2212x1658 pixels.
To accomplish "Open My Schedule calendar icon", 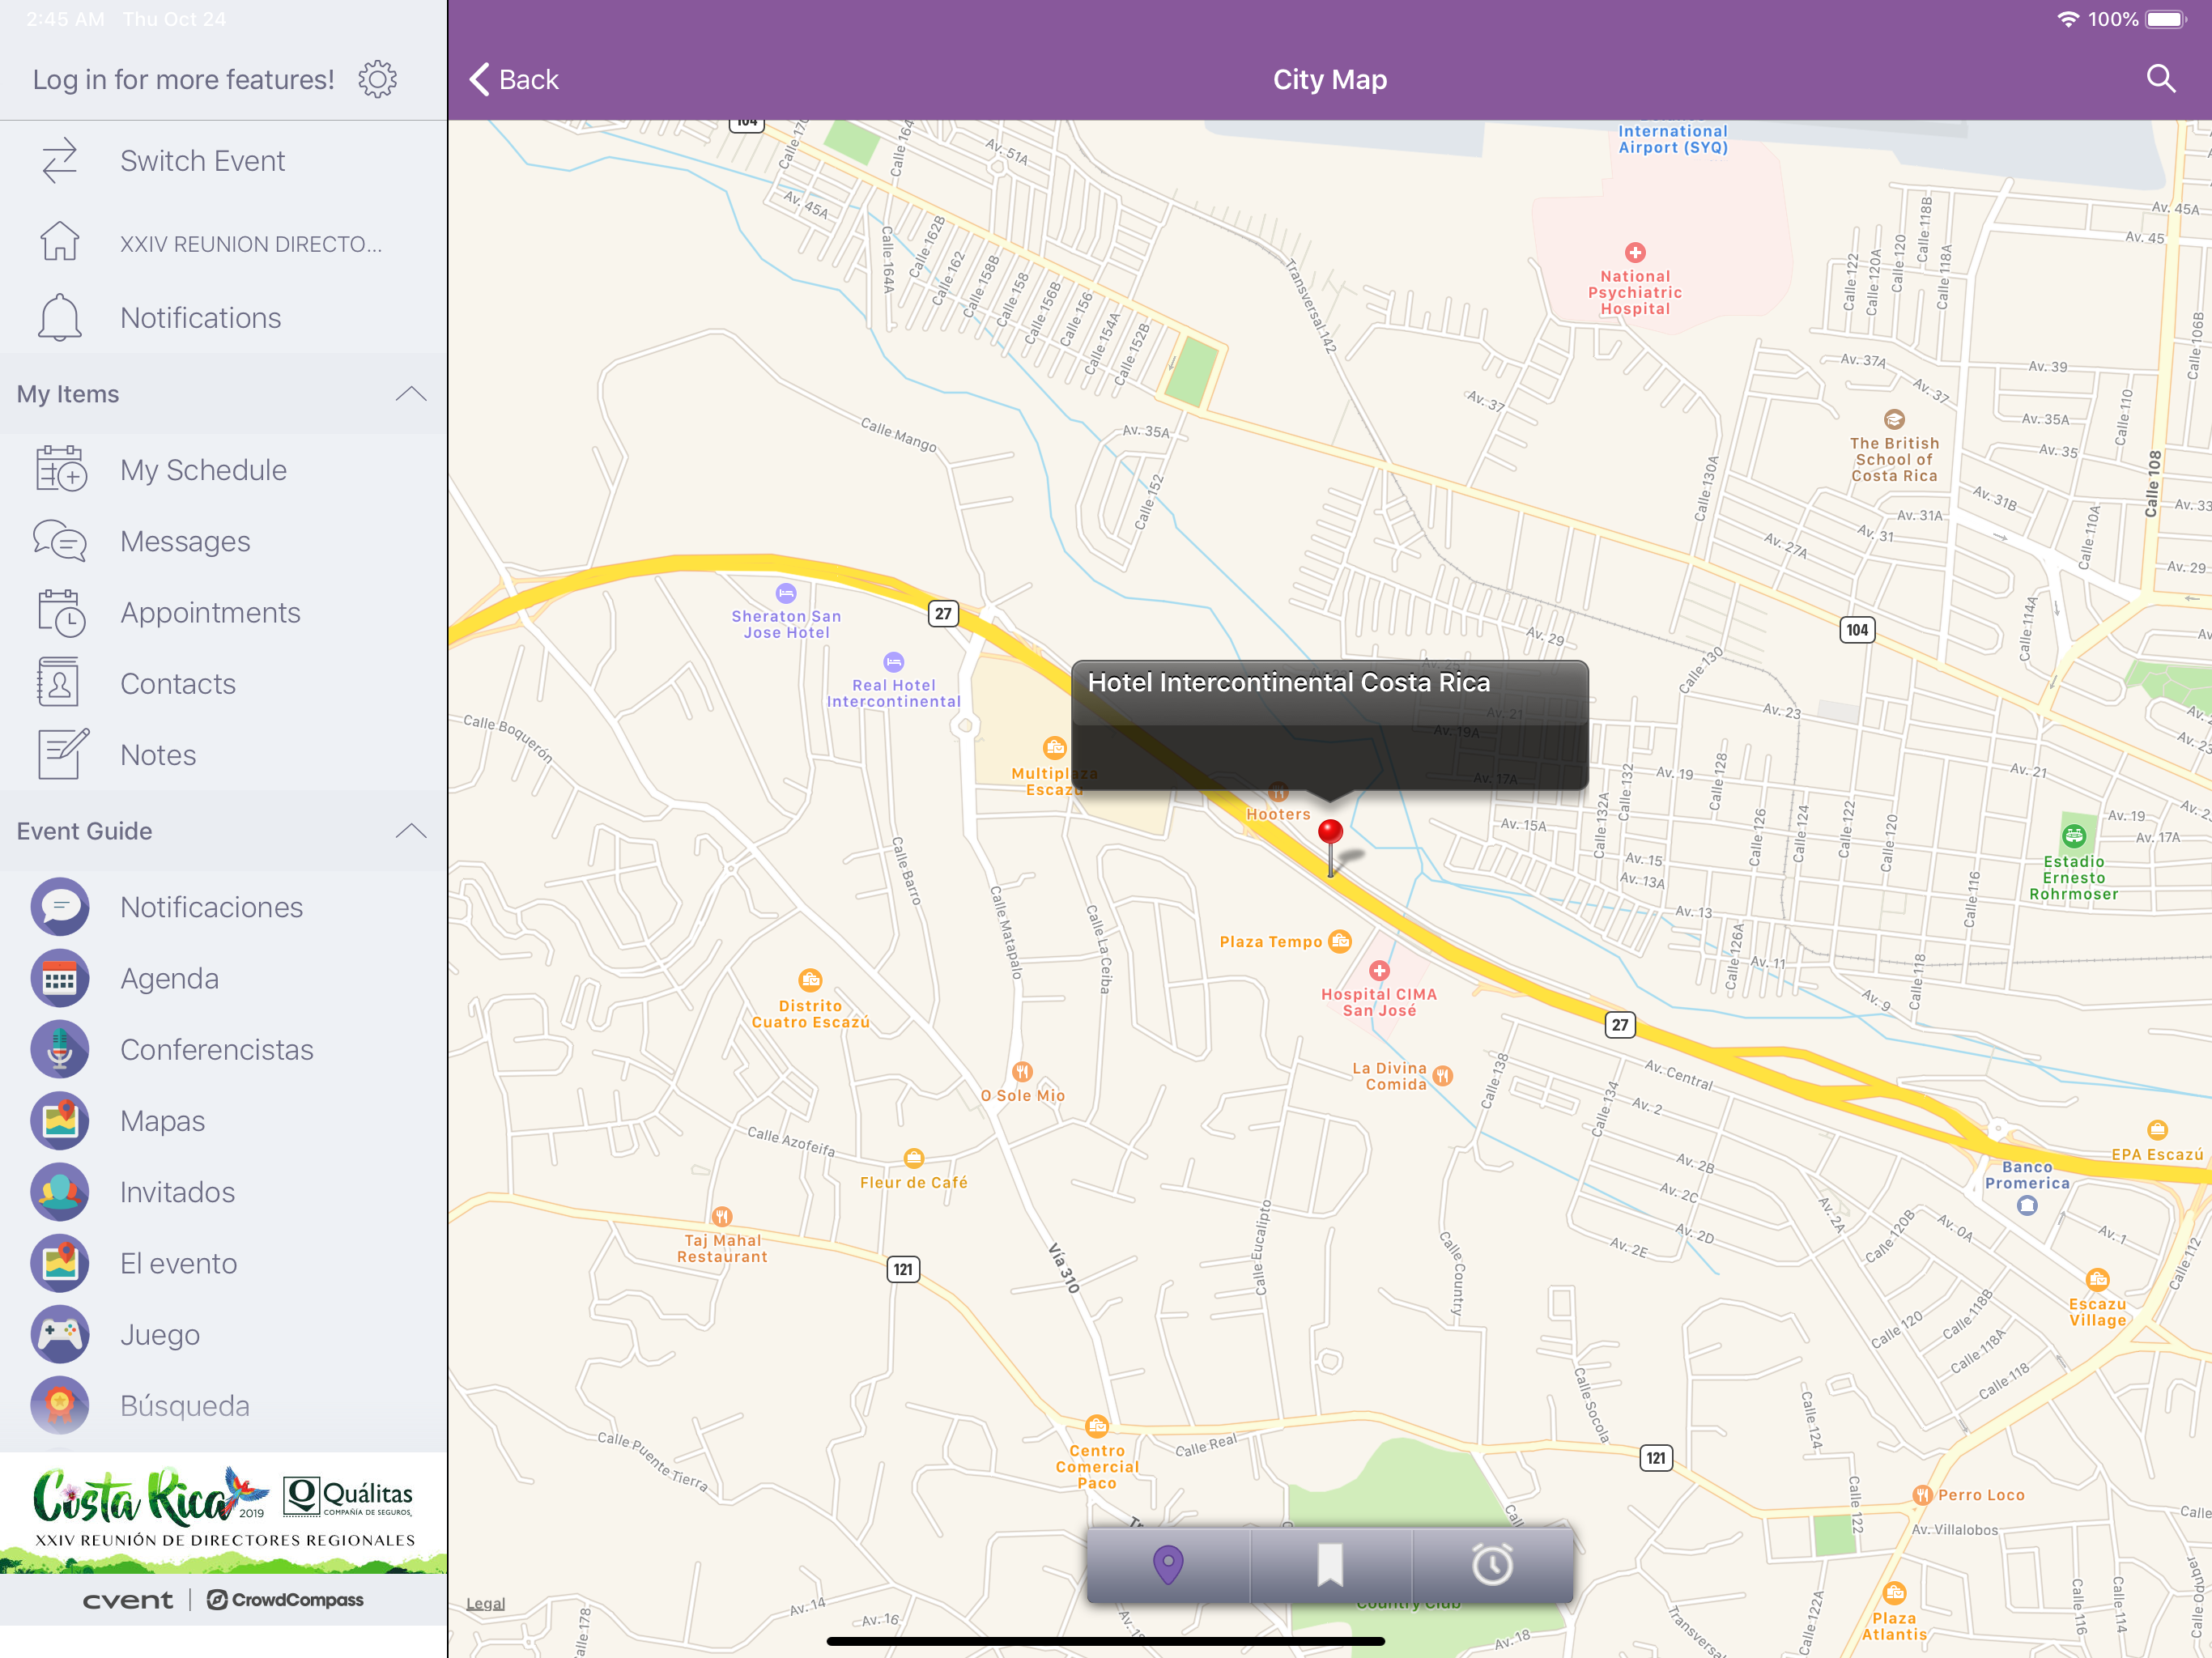I will (x=61, y=469).
